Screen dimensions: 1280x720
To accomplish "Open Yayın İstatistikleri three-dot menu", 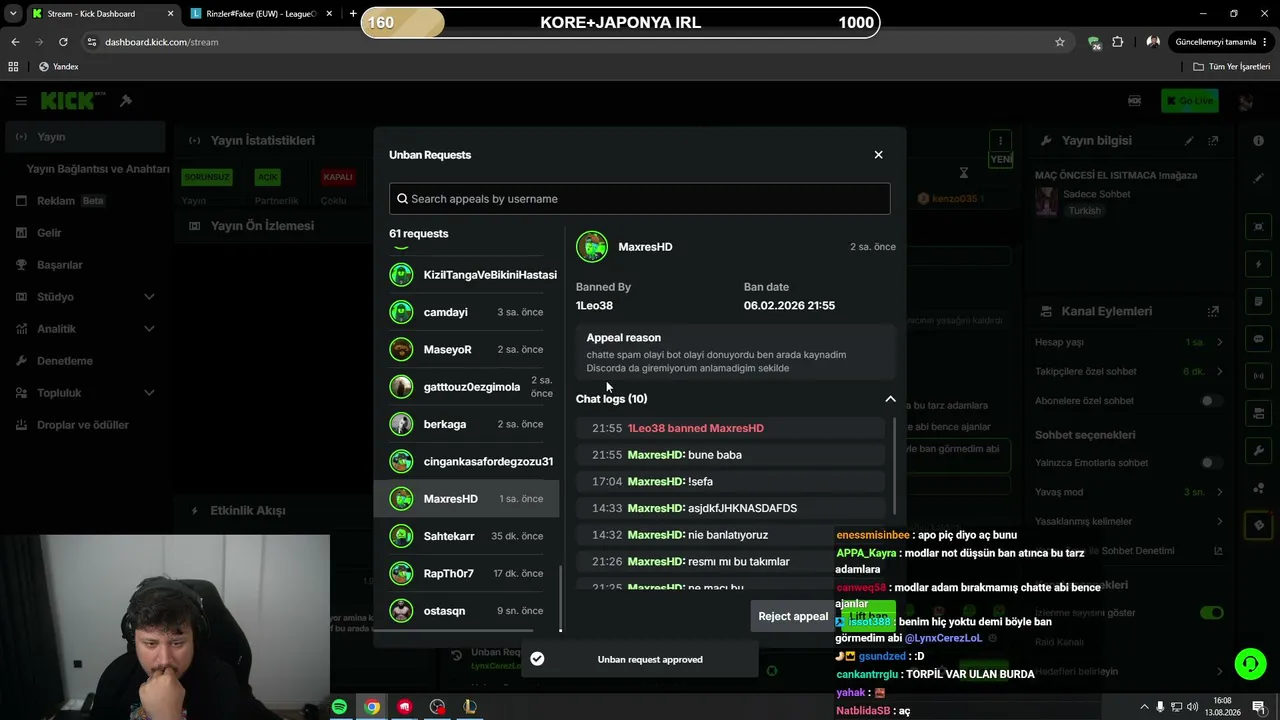I will coord(1000,141).
